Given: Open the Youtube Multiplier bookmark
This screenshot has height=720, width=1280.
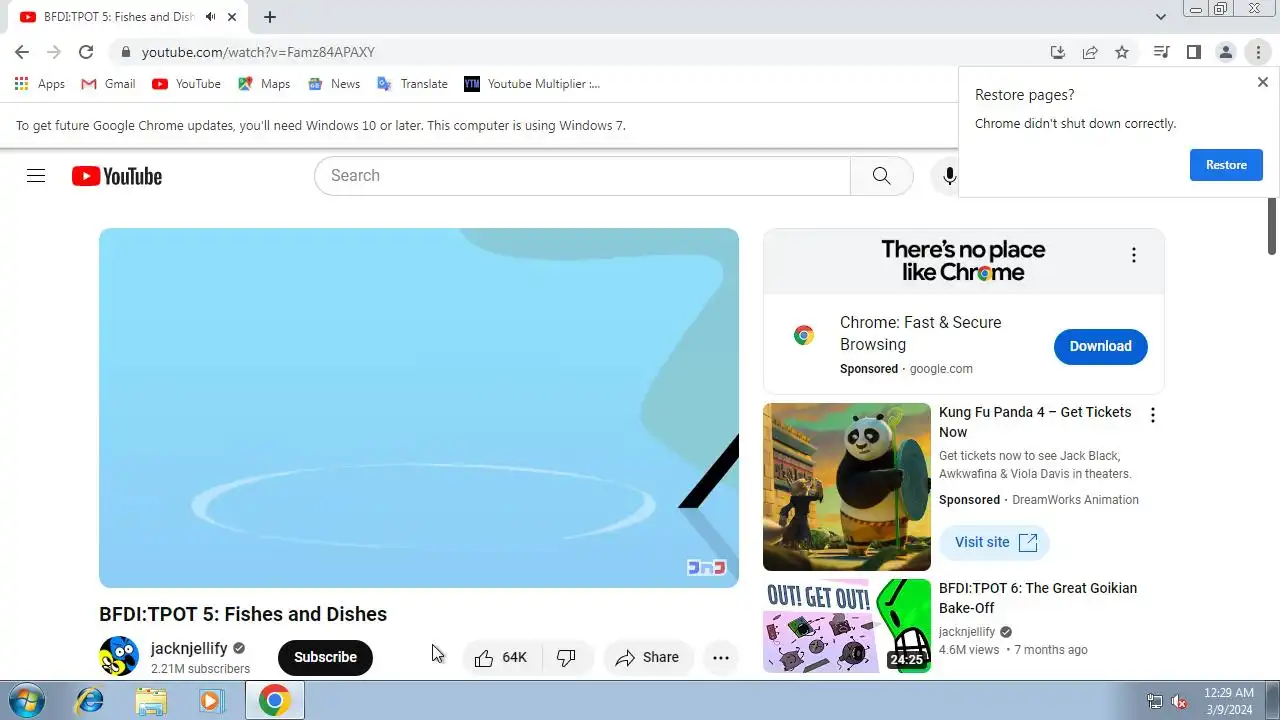Looking at the screenshot, I should [532, 84].
